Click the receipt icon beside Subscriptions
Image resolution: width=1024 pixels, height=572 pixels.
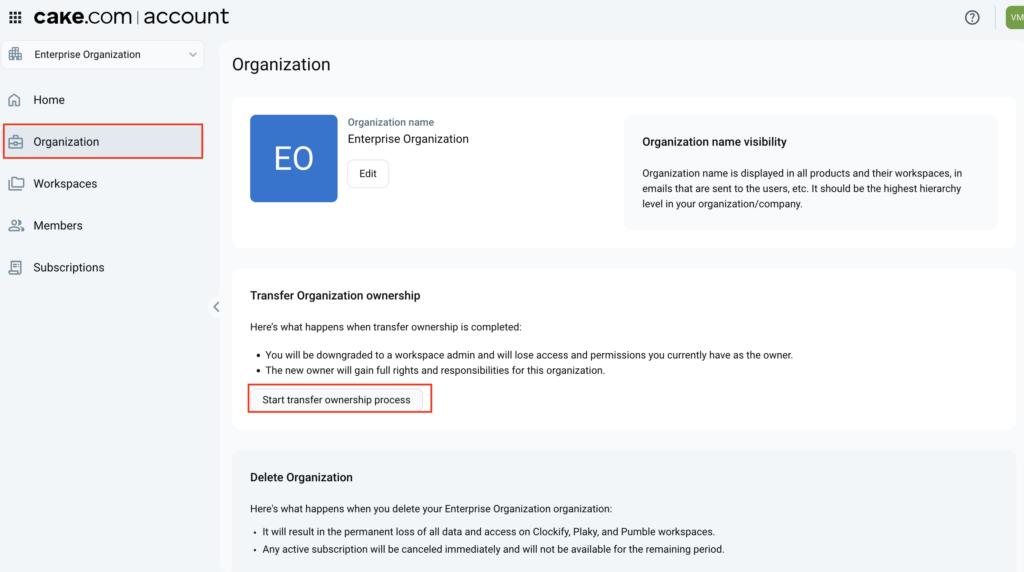tap(15, 268)
